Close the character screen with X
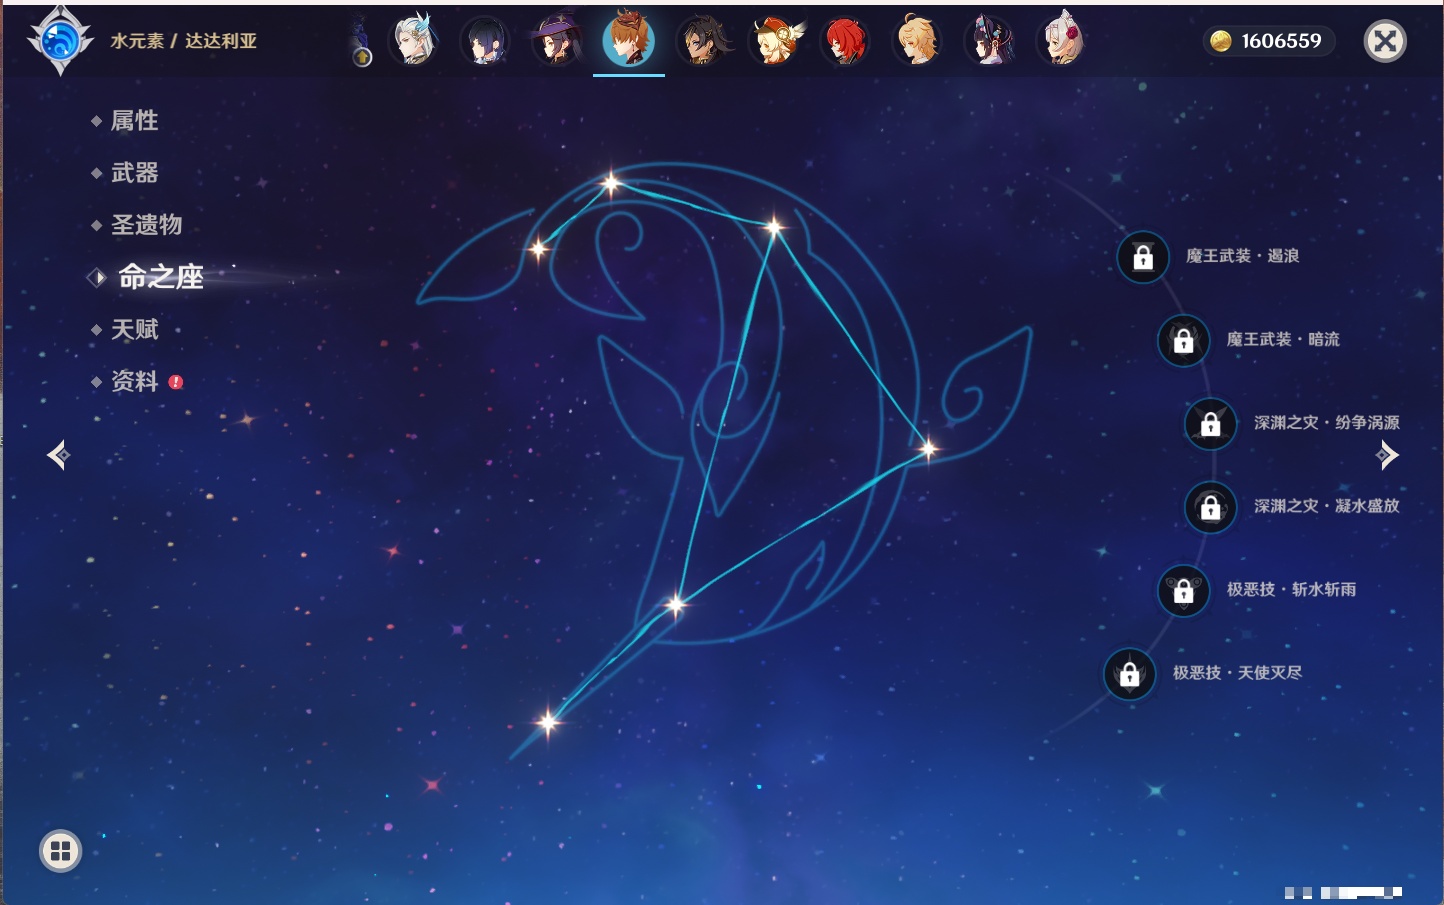 pos(1385,41)
